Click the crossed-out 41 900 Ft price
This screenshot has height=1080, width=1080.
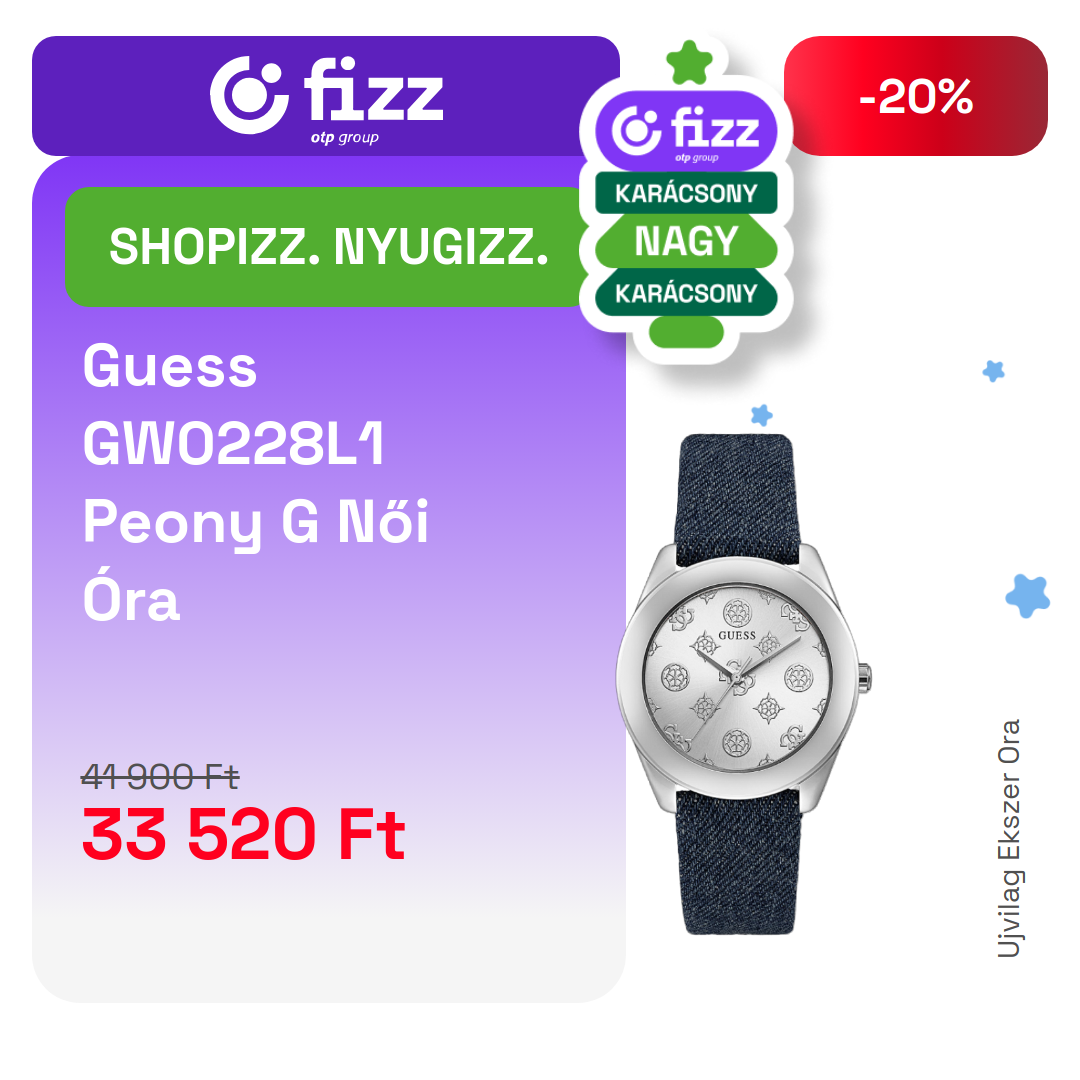(160, 777)
